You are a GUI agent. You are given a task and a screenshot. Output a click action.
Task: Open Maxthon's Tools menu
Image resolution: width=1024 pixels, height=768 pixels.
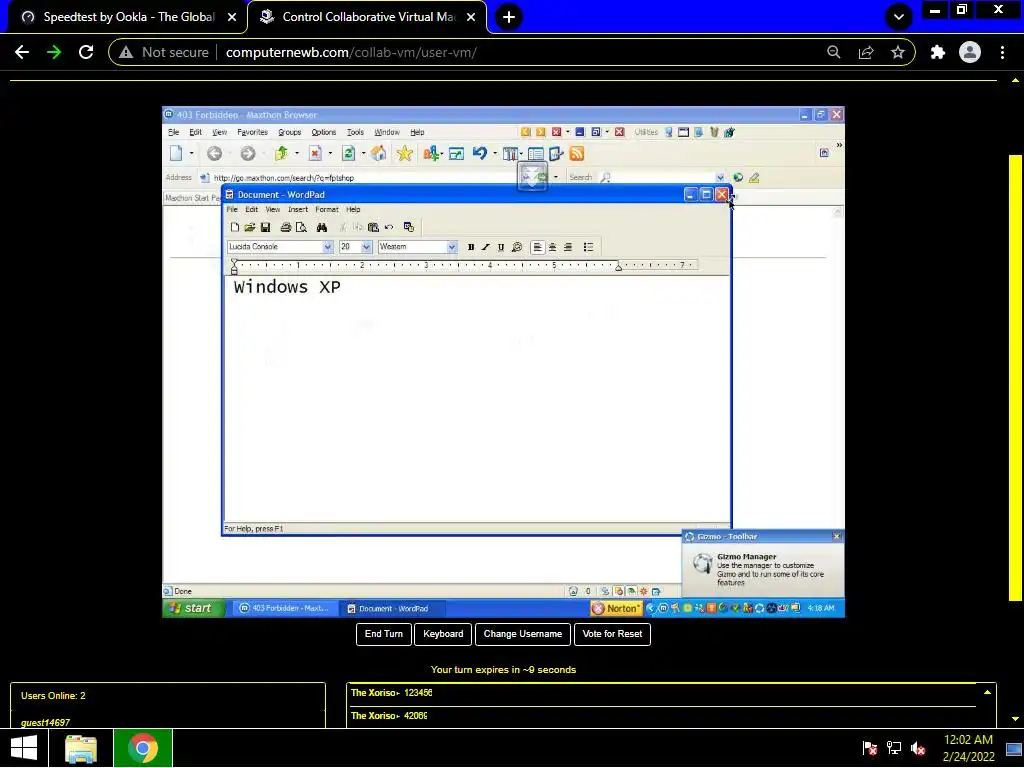click(x=355, y=132)
